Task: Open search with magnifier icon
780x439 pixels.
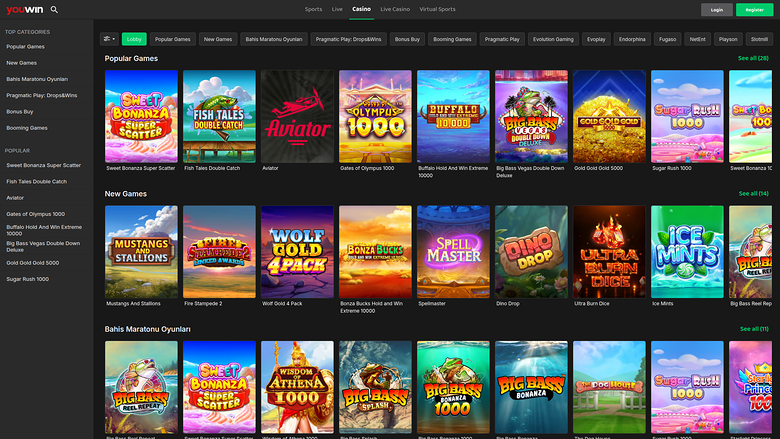Action: pyautogui.click(x=54, y=9)
